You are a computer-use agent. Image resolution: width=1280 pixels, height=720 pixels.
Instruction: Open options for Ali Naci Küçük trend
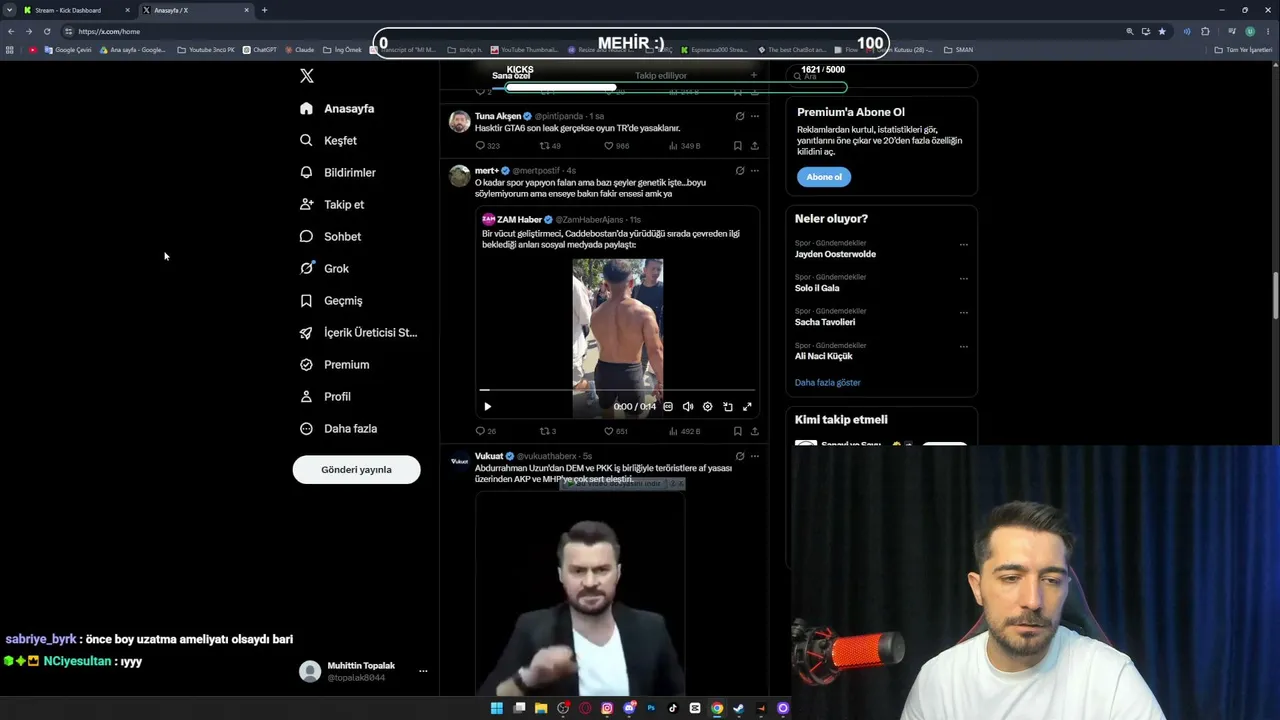(x=964, y=346)
